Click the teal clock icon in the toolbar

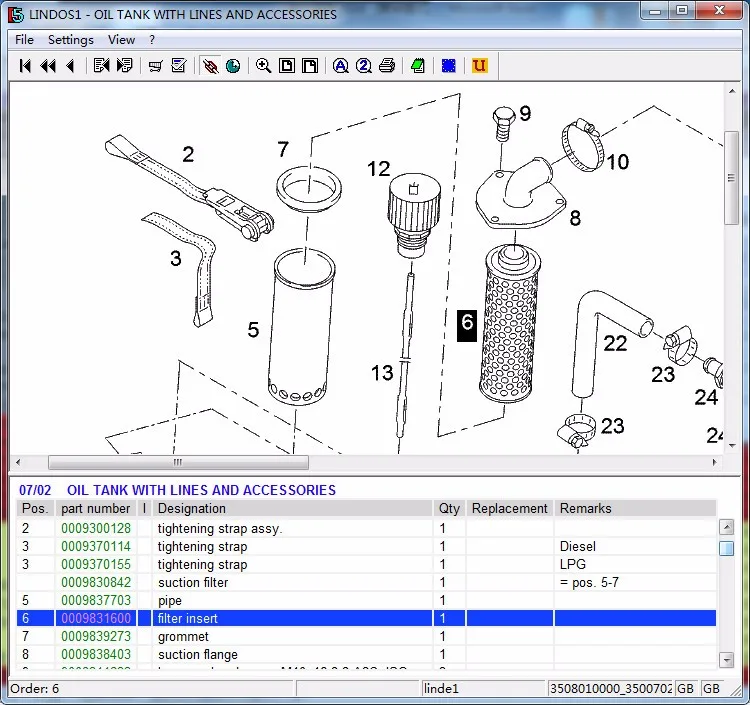233,66
